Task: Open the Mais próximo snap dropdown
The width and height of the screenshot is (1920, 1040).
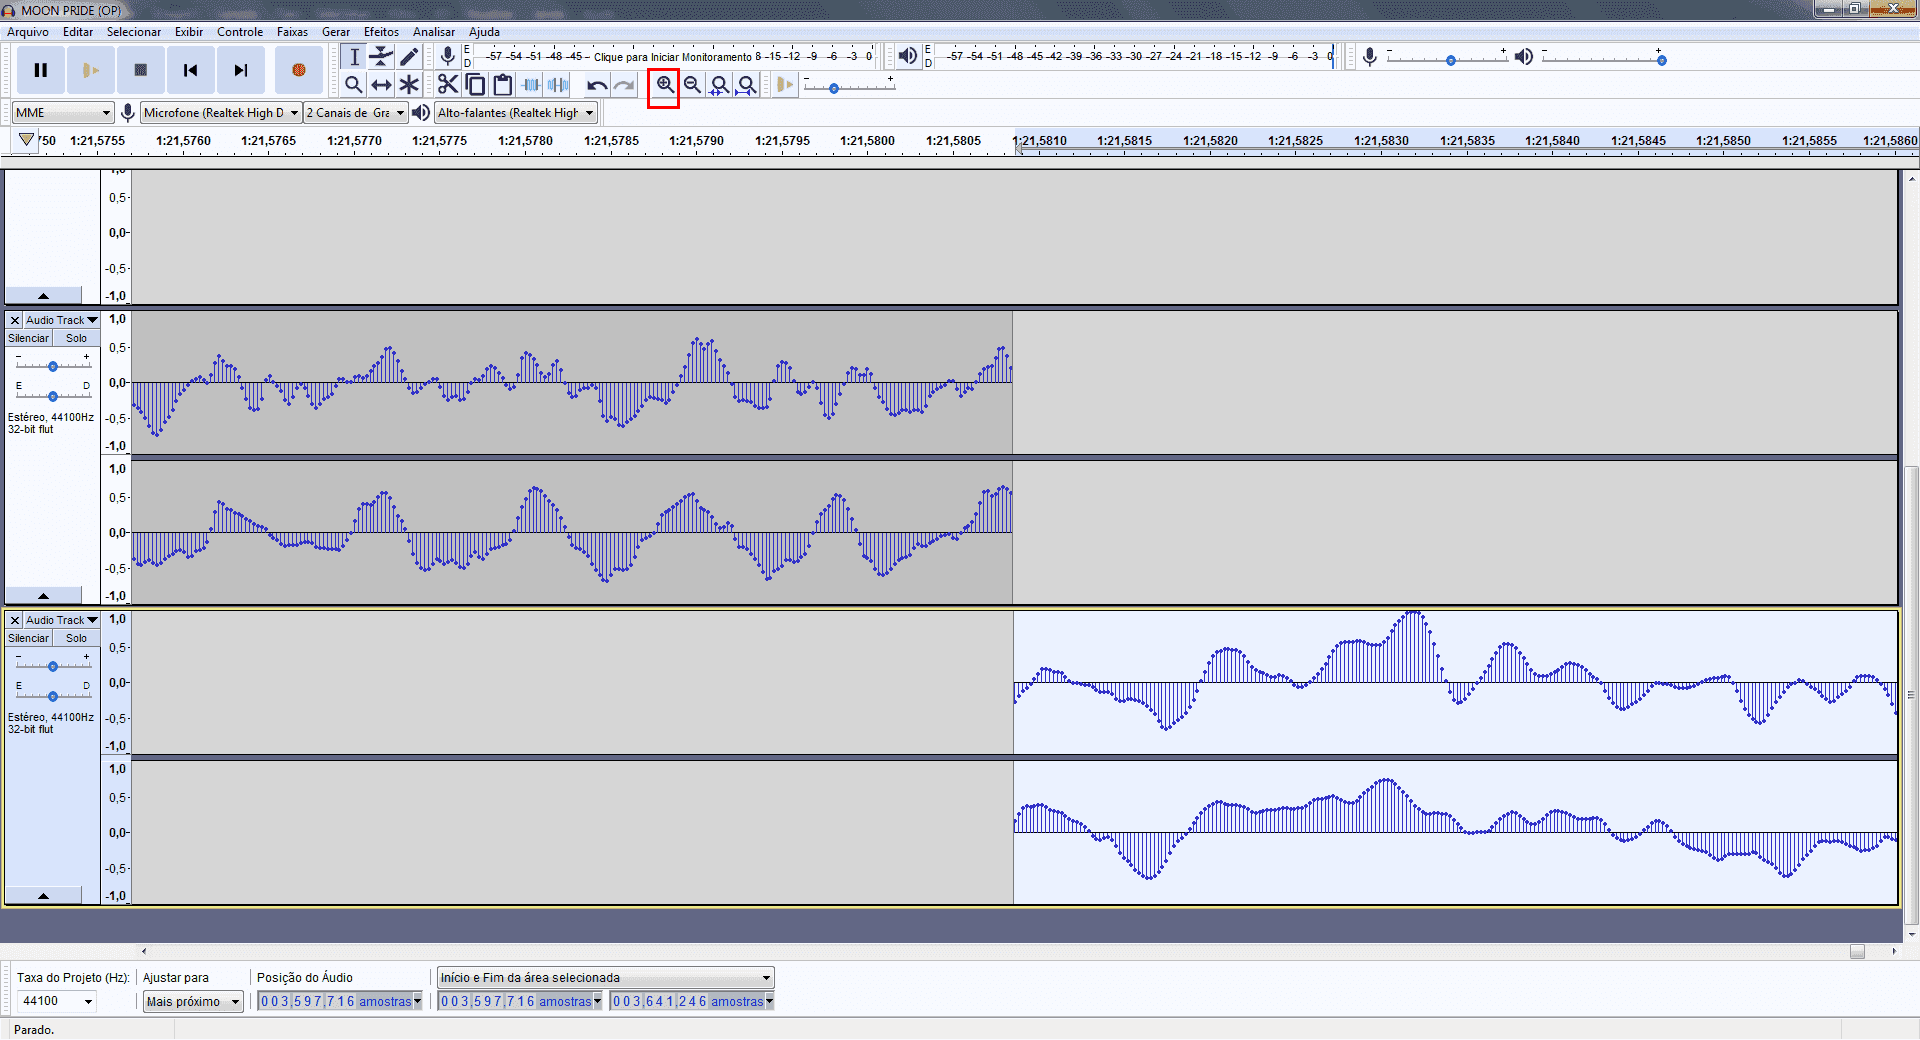Action: click(193, 1001)
